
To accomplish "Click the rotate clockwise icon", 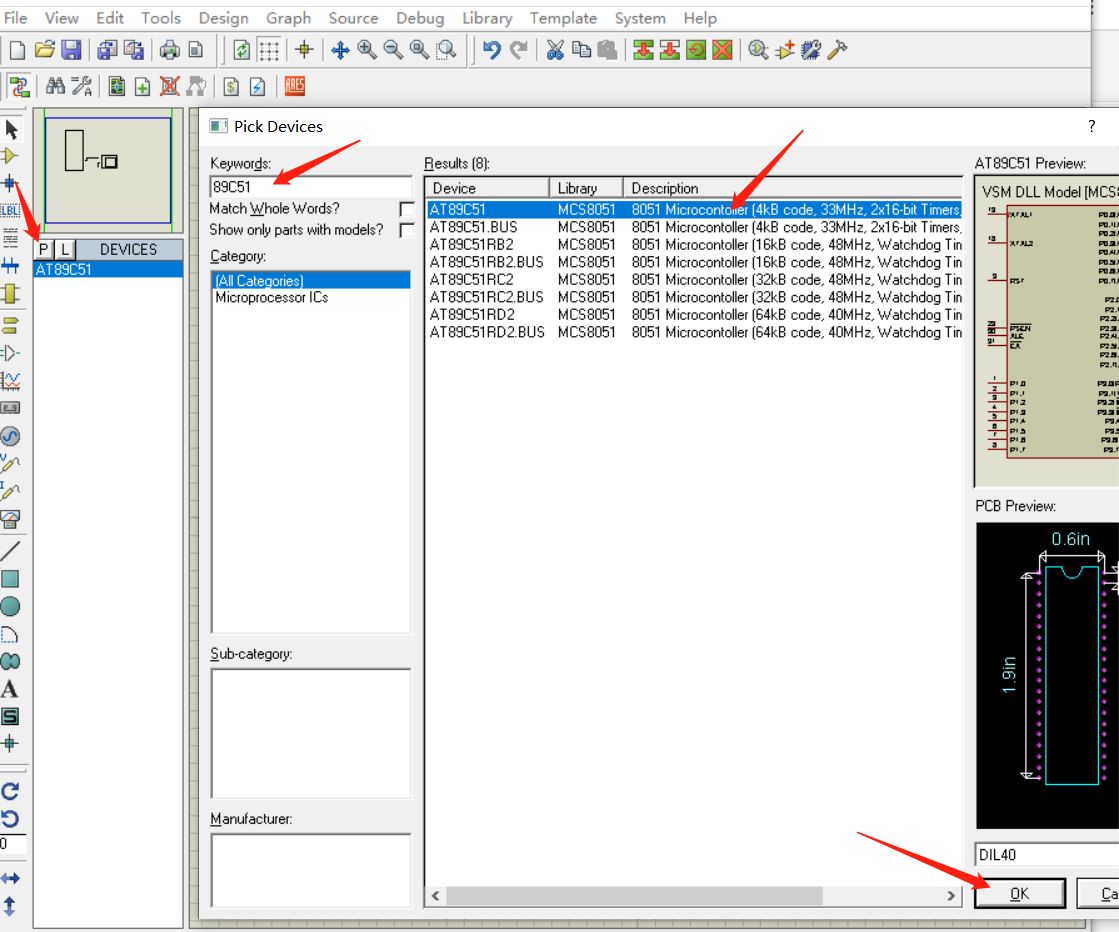I will [10, 791].
